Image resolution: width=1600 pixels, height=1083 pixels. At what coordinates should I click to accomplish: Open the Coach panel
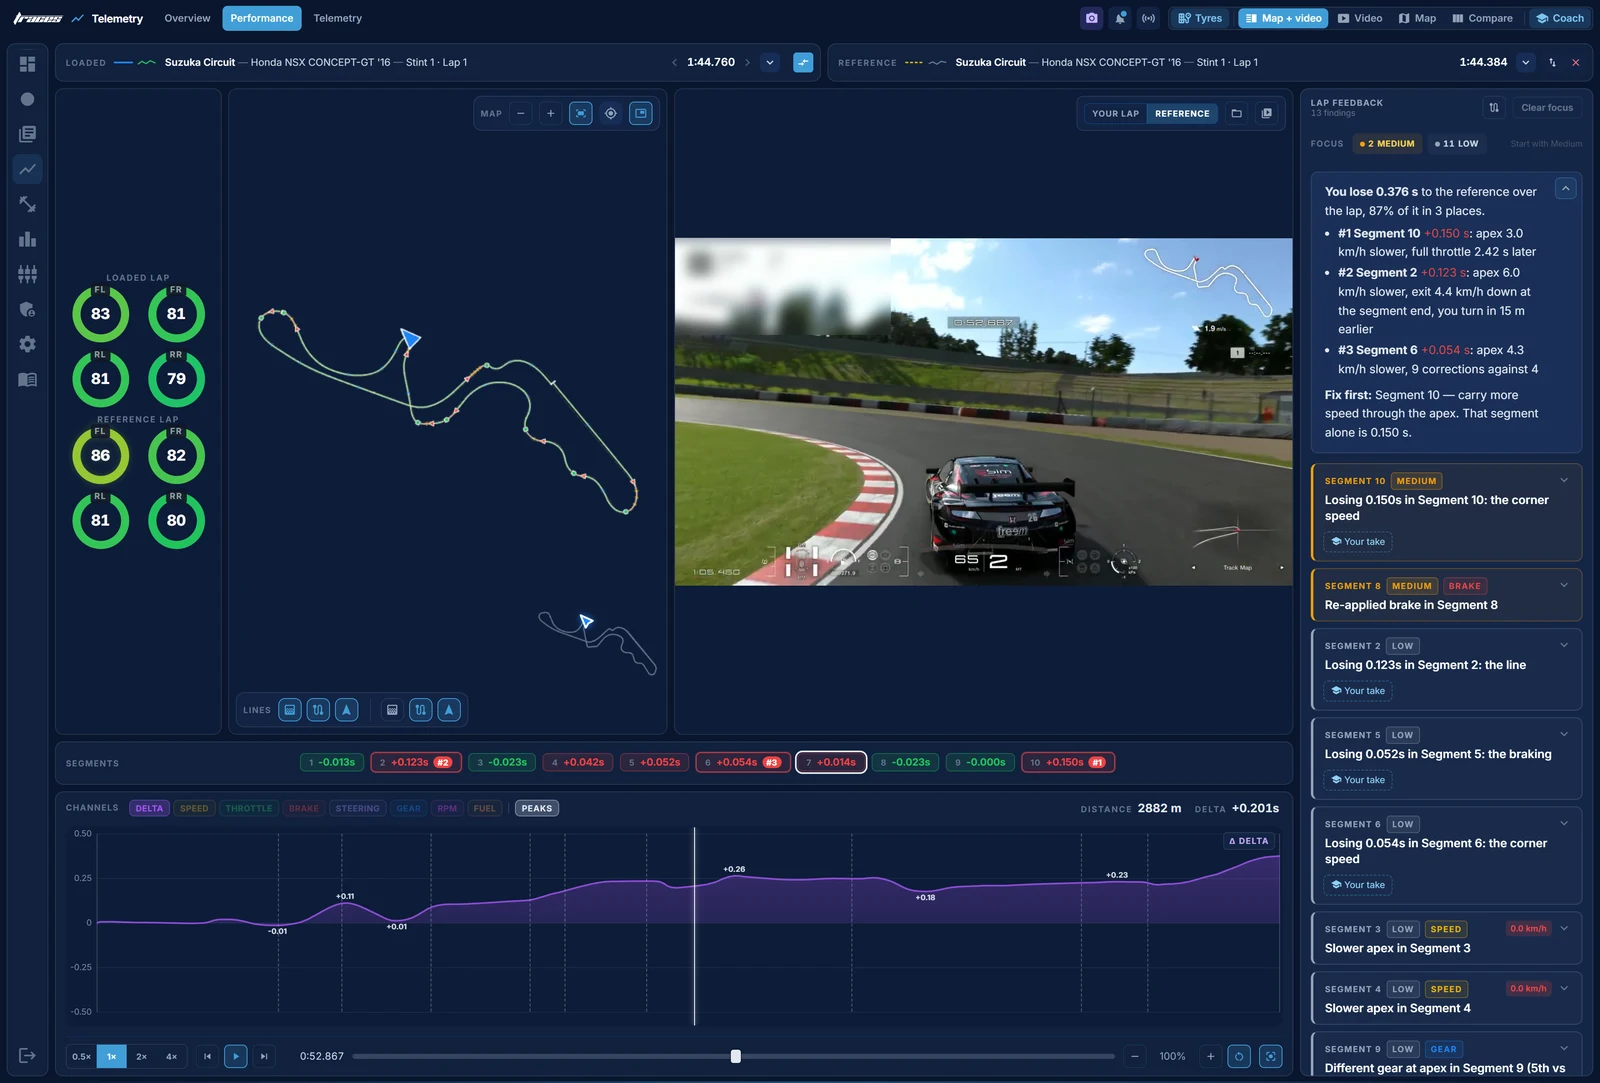click(1560, 18)
